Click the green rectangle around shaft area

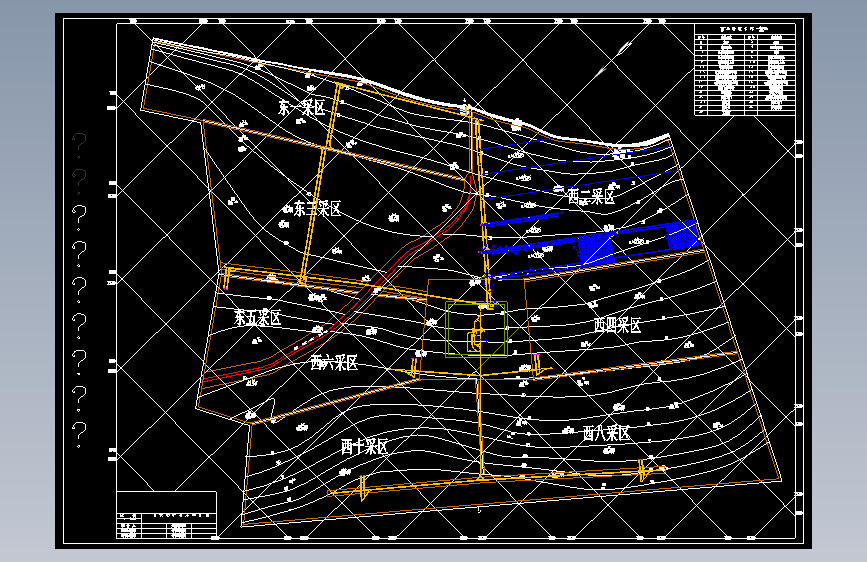pos(476,329)
